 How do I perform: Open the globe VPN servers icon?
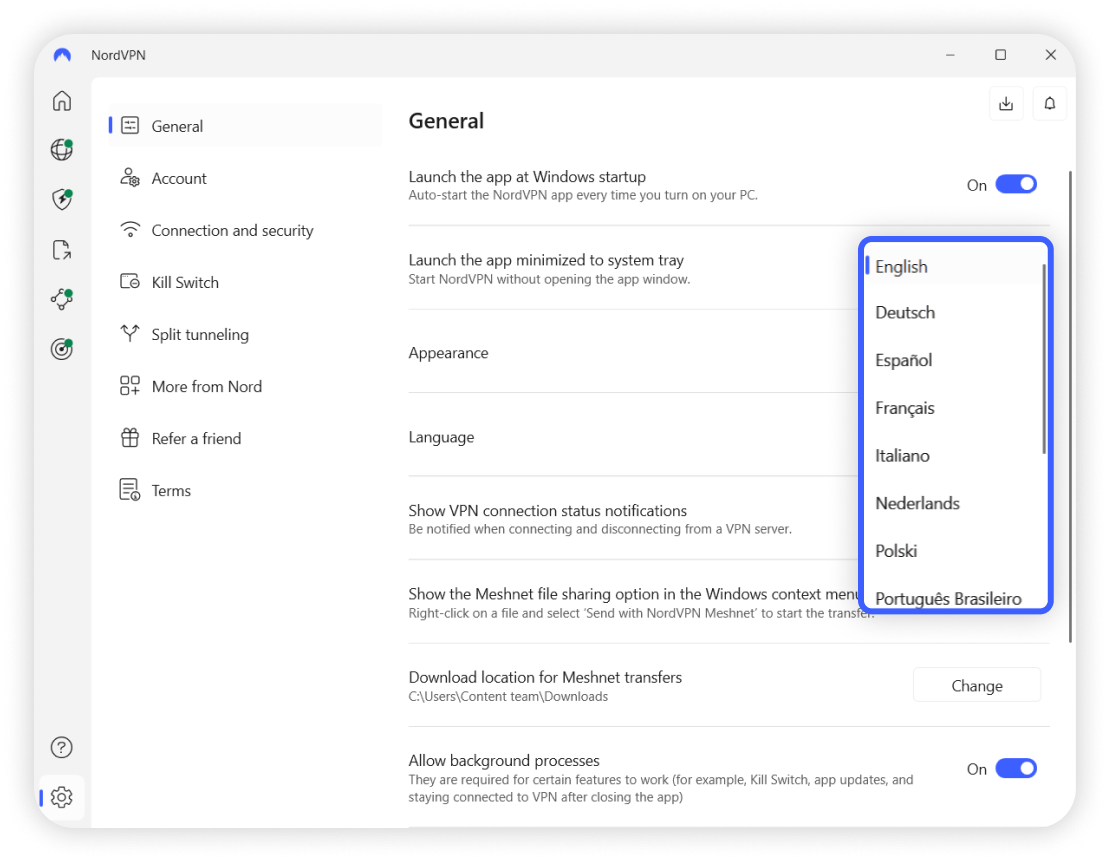(62, 150)
